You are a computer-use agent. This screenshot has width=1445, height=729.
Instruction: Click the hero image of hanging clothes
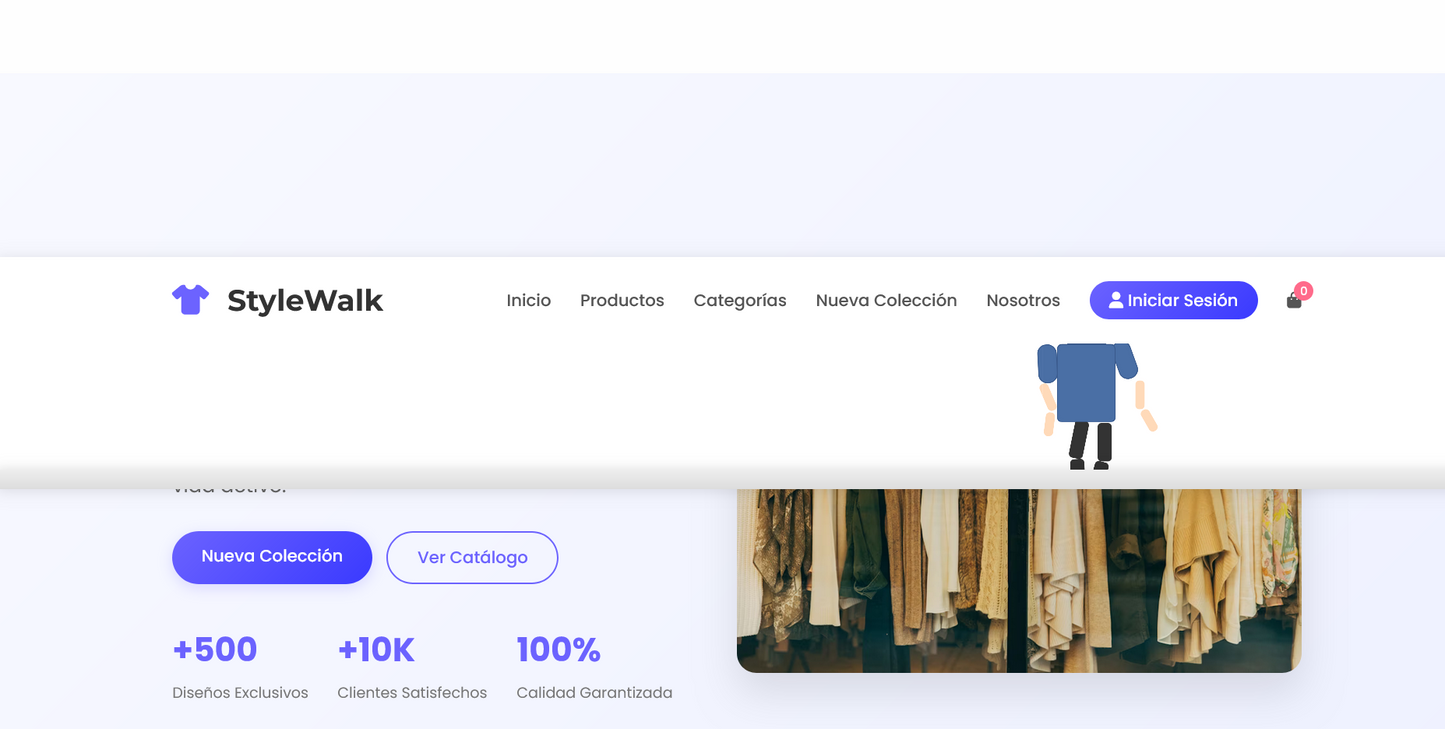1018,580
